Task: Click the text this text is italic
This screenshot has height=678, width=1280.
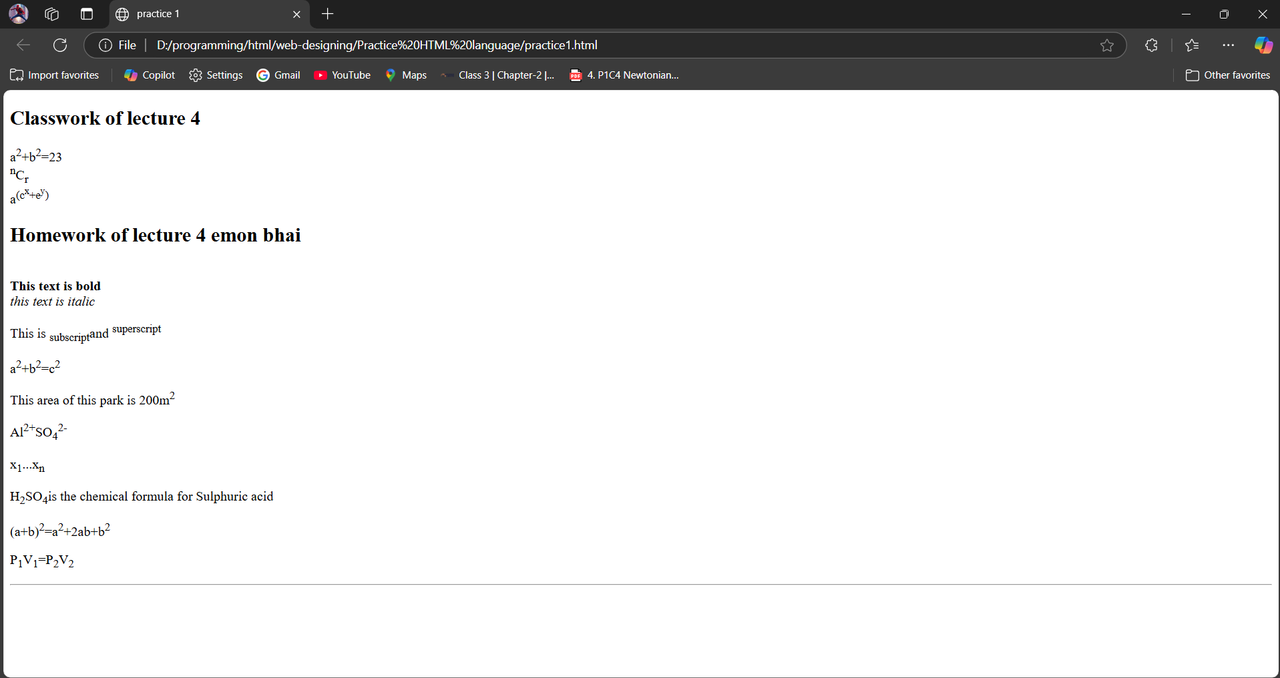Action: pyautogui.click(x=52, y=301)
